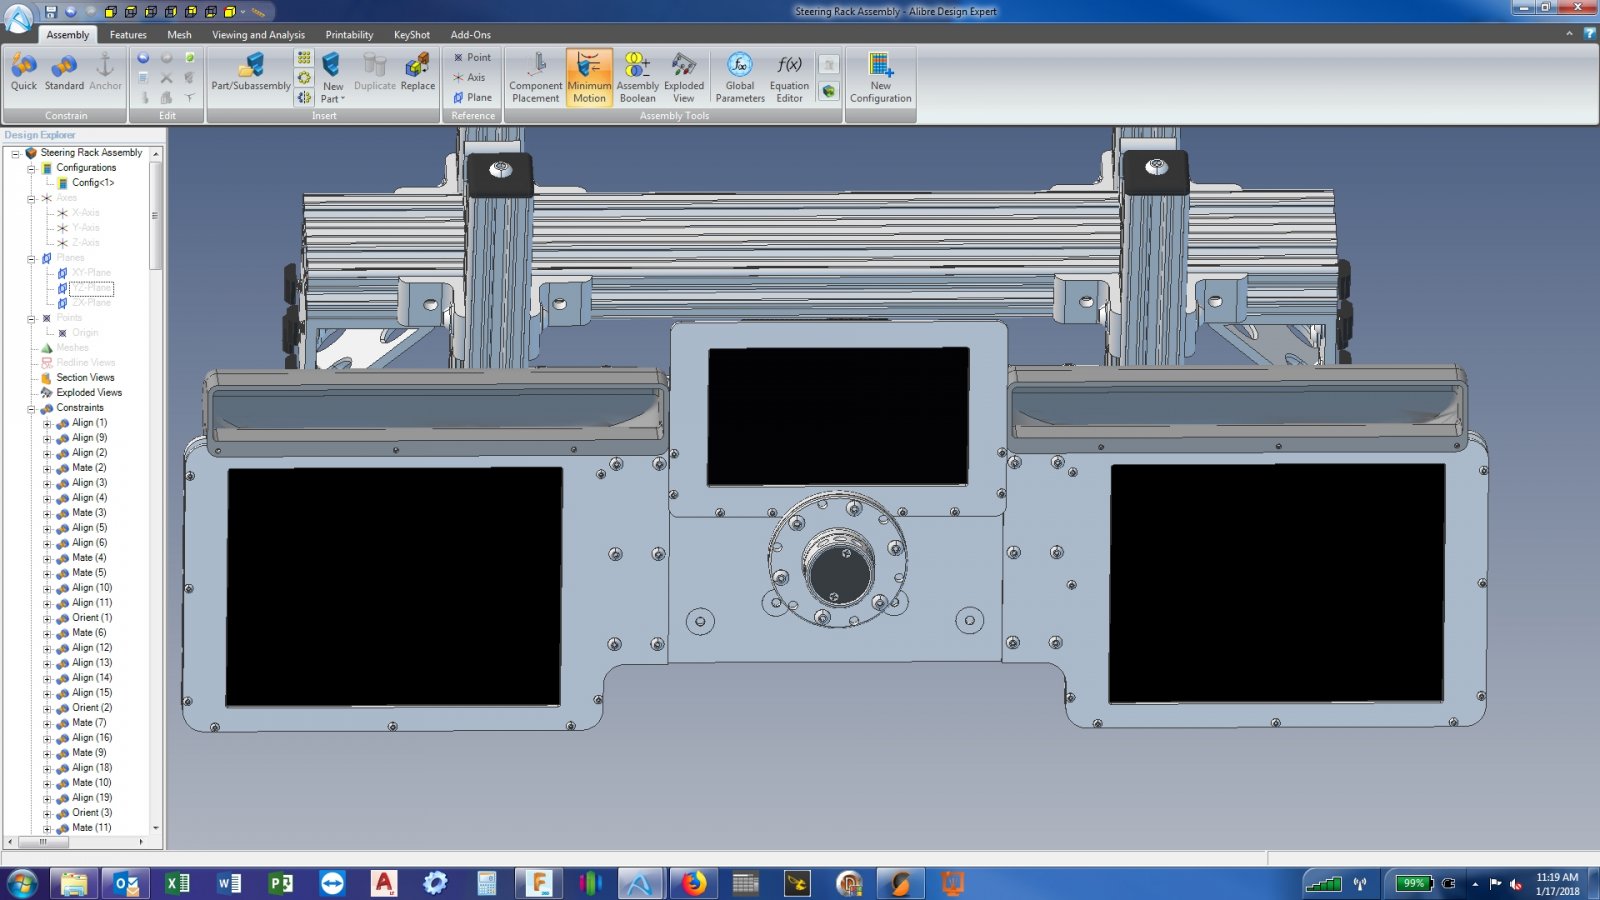The width and height of the screenshot is (1600, 900).
Task: Select the Quick constraint tool
Action: (24, 74)
